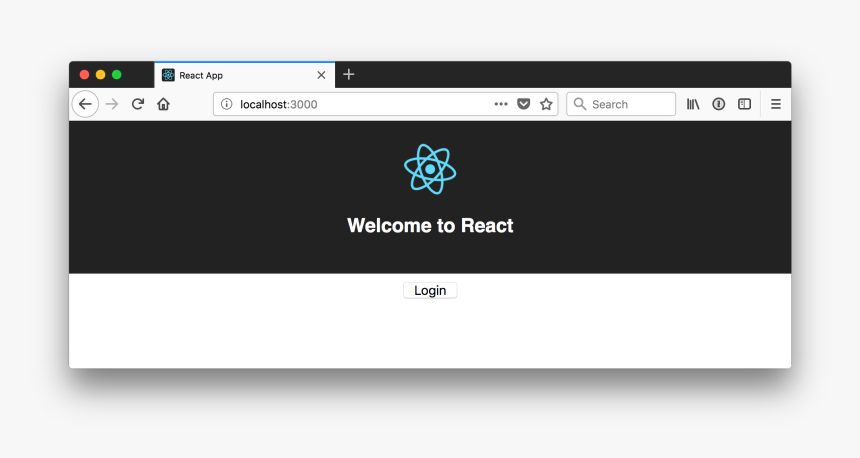The image size is (860, 458).
Task: Focus the Search field
Action: point(621,104)
